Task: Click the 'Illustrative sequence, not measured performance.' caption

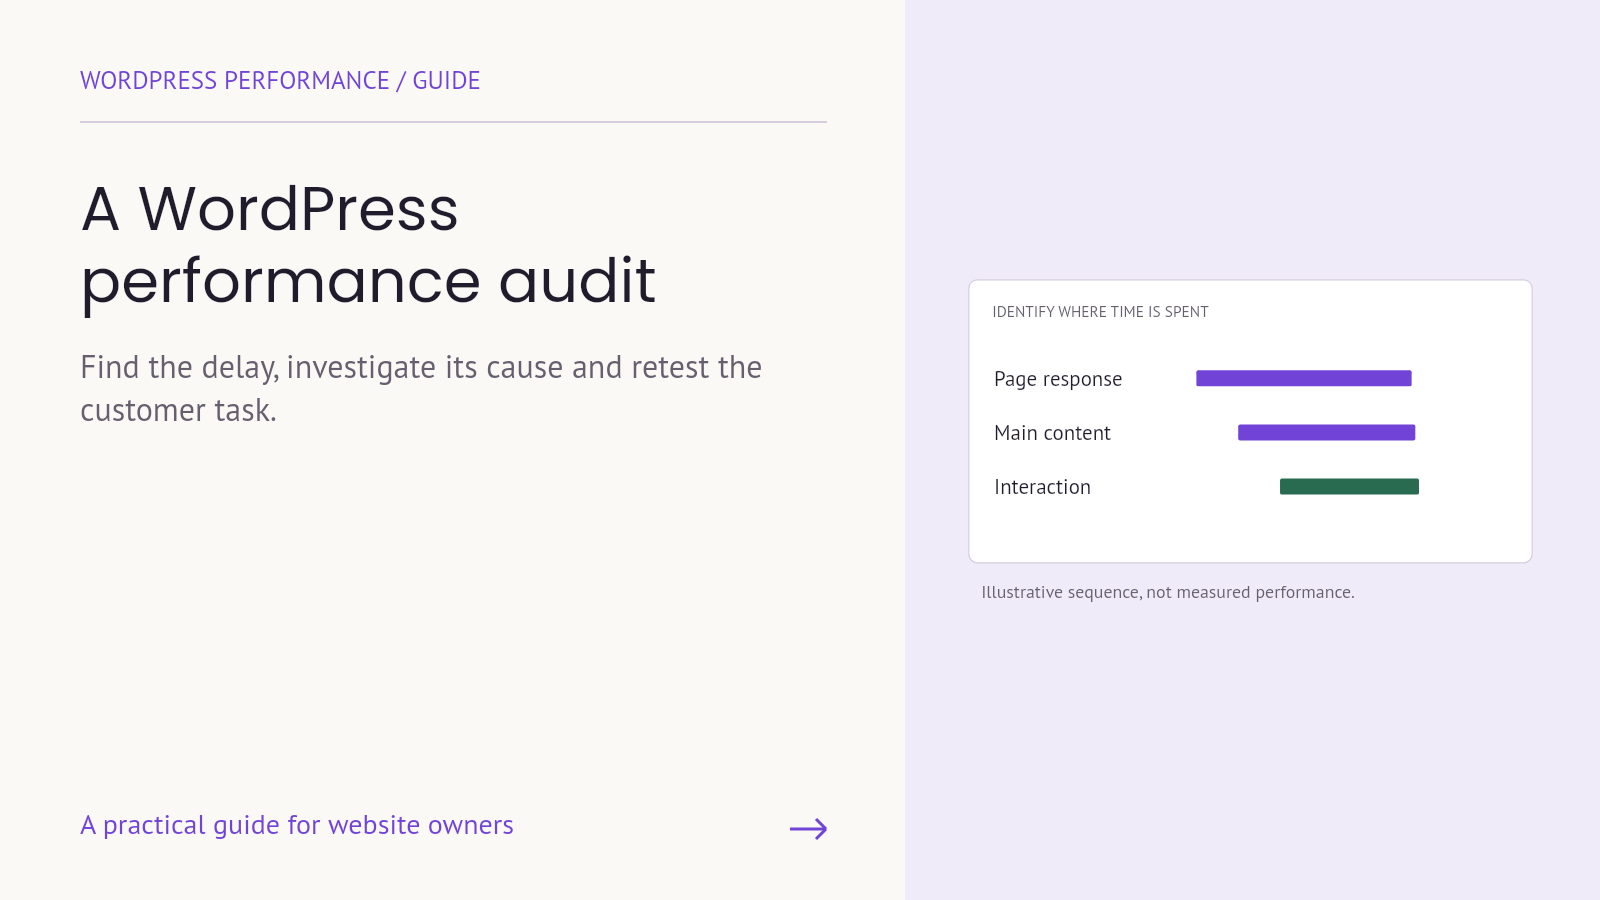Action: (1168, 592)
